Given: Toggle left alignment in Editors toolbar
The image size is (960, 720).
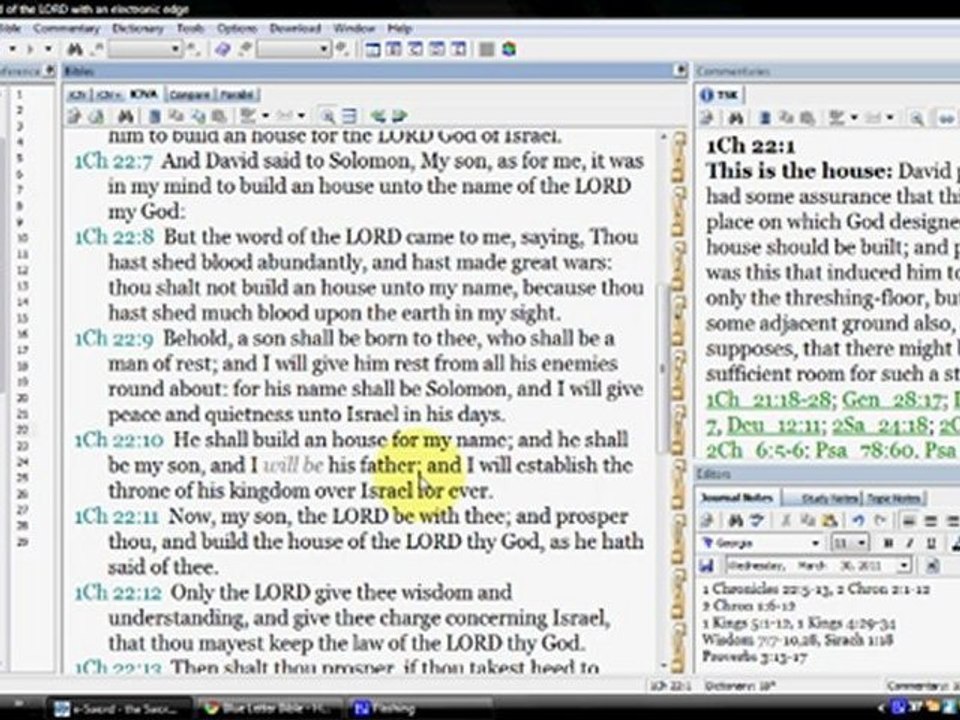Looking at the screenshot, I should click(909, 521).
